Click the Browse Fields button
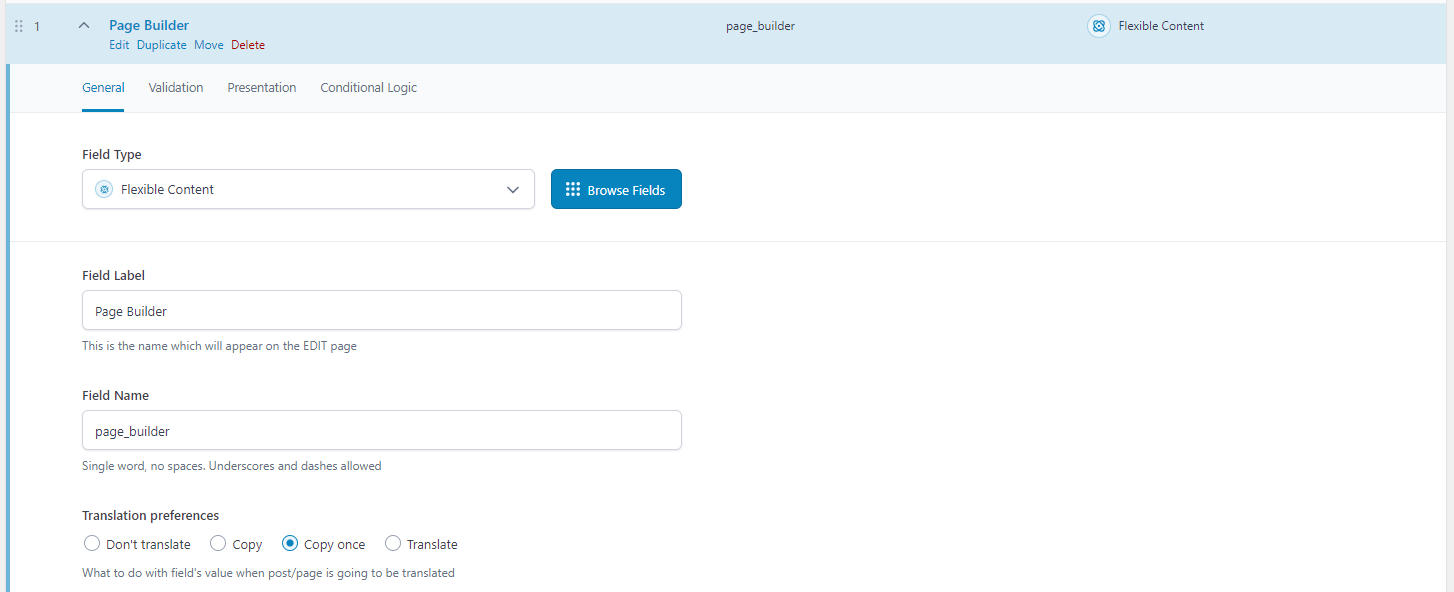The width and height of the screenshot is (1454, 592). [616, 189]
